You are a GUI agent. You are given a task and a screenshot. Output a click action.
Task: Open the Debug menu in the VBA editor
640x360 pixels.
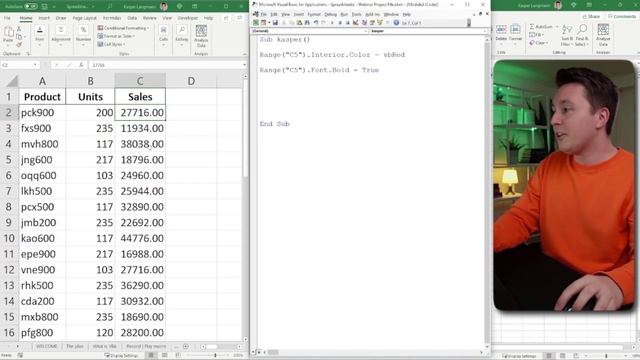[x=330, y=14]
